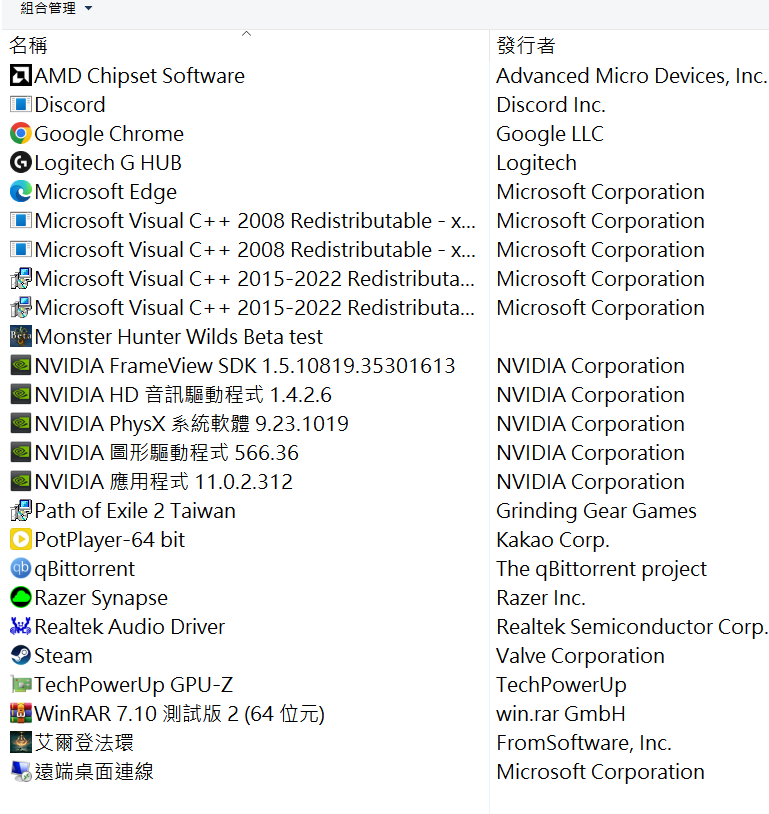Click the Razer Synapse icon
Viewport: 769px width, 814px height.
click(x=21, y=598)
